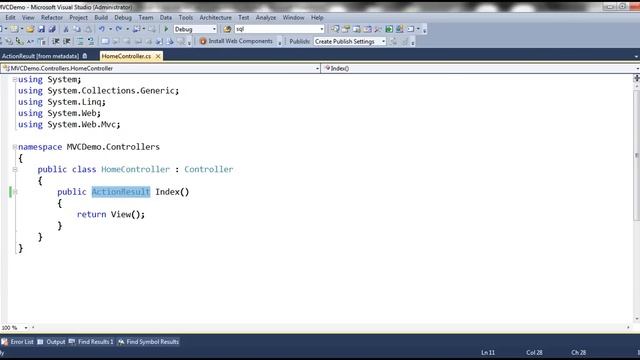Viewport: 640px width, 360px height.
Task: Click the Redo arrow icon
Action: tap(119, 29)
